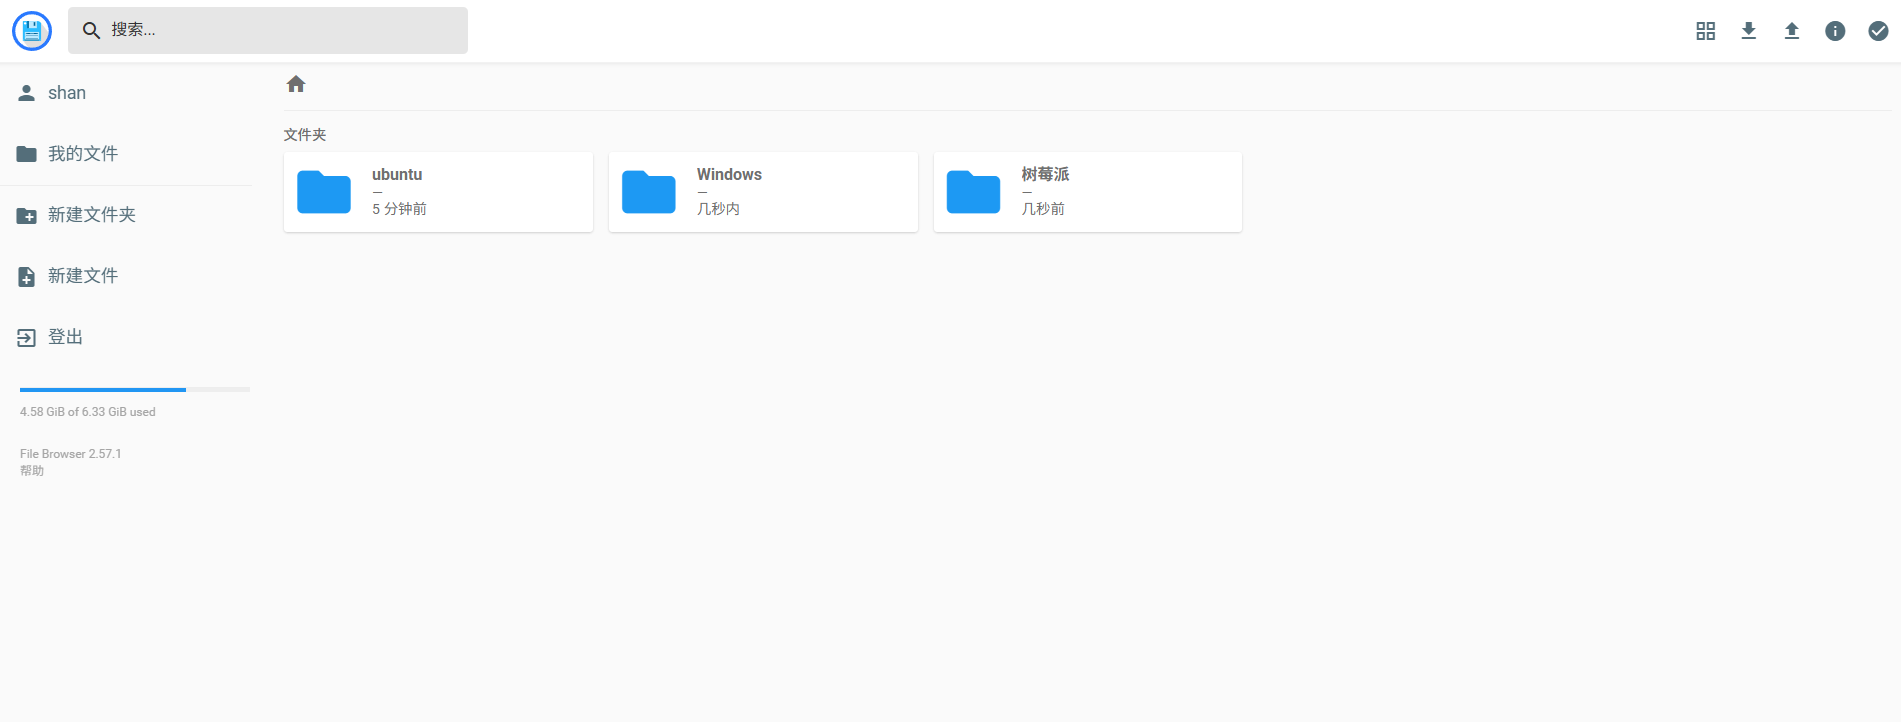
Task: Select the ubuntu folder
Action: (438, 192)
